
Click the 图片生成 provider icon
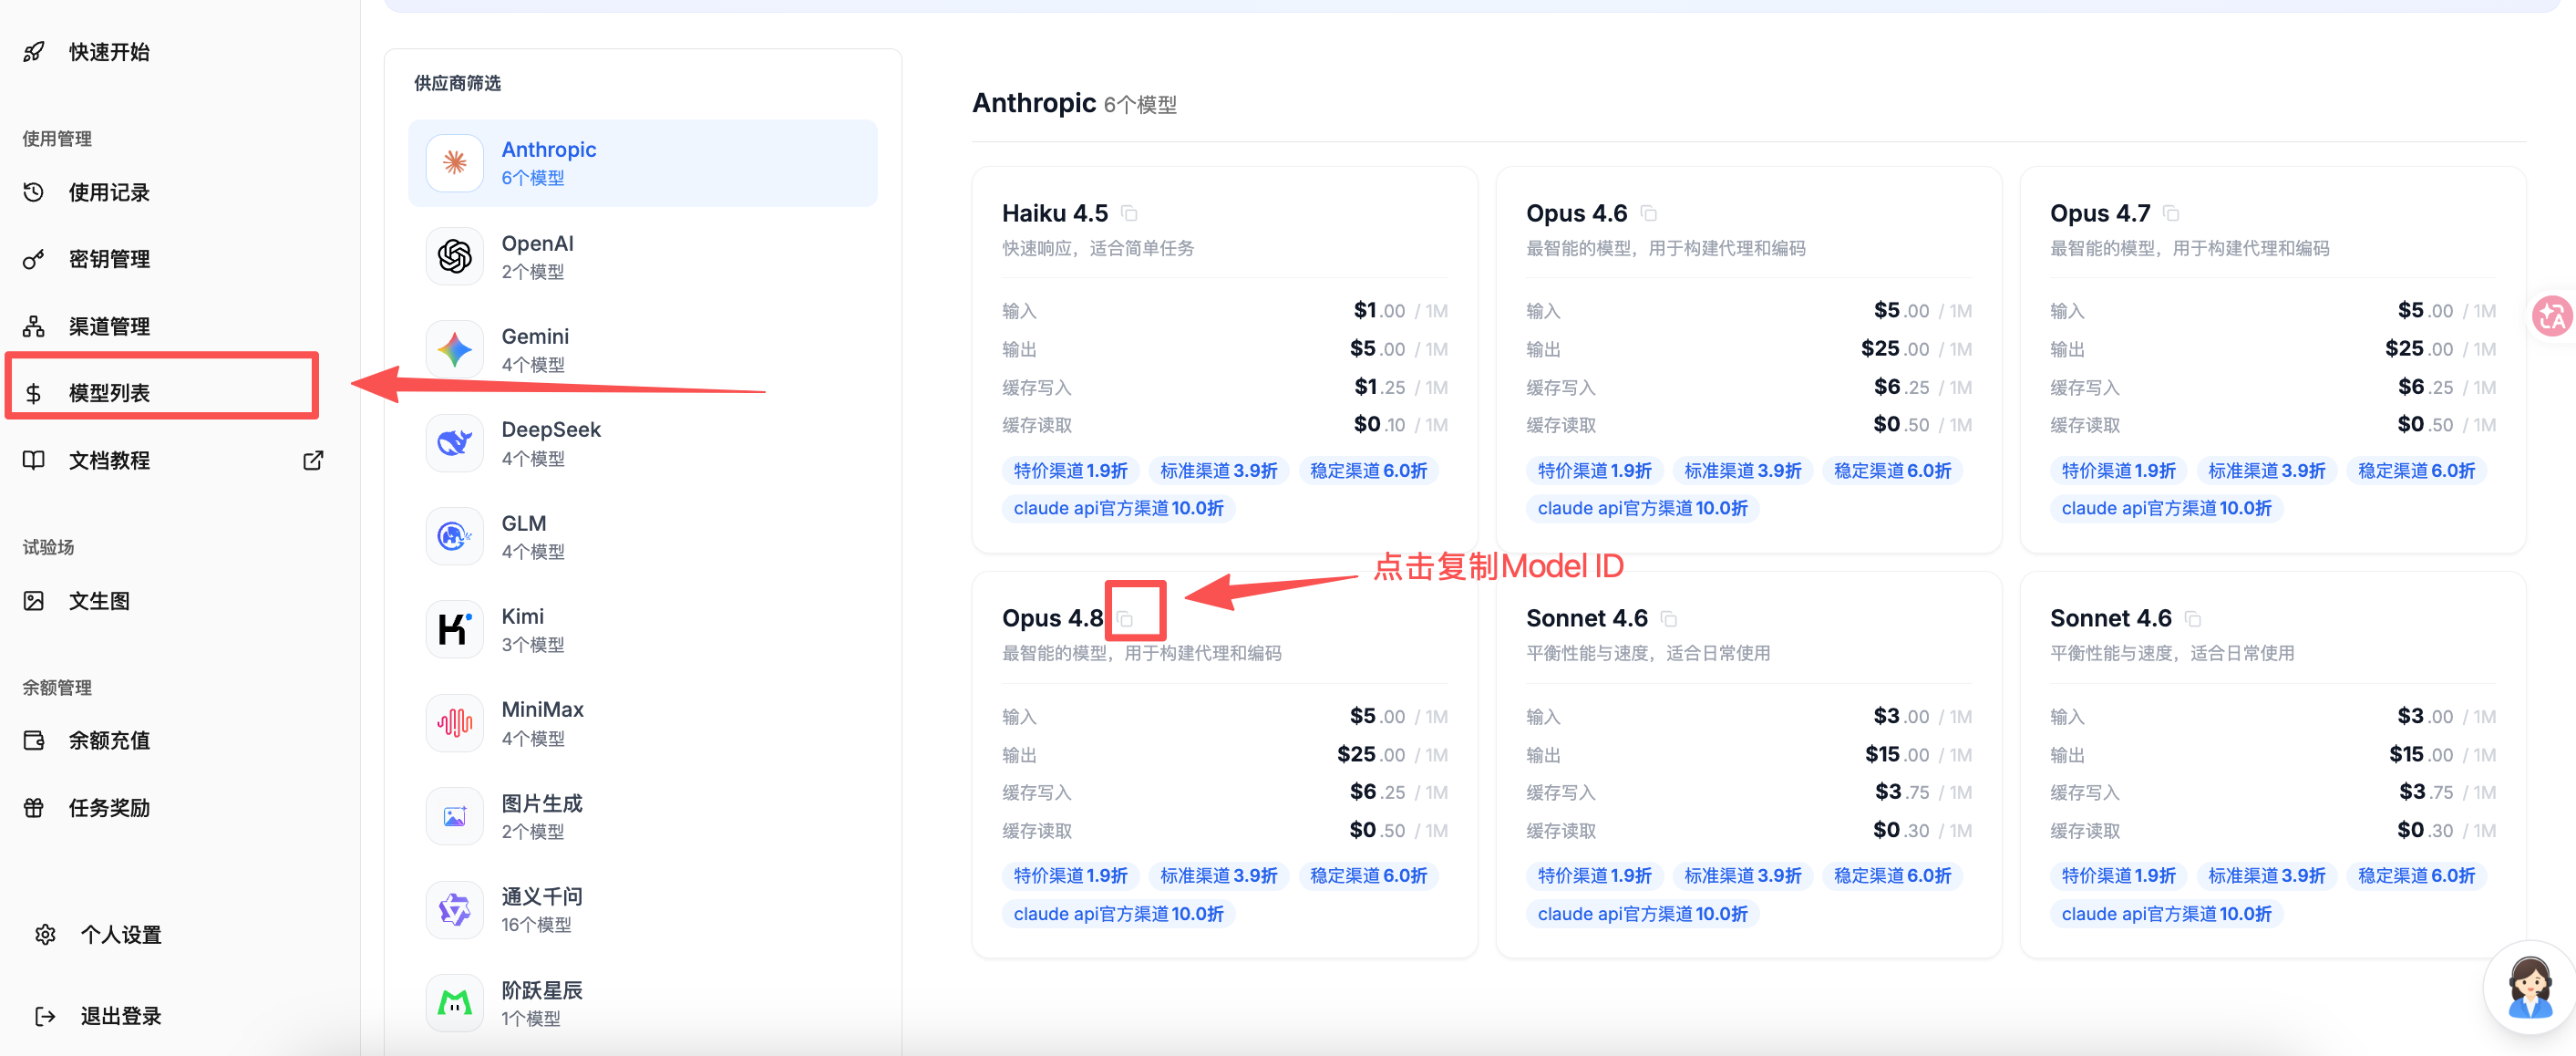(x=455, y=817)
